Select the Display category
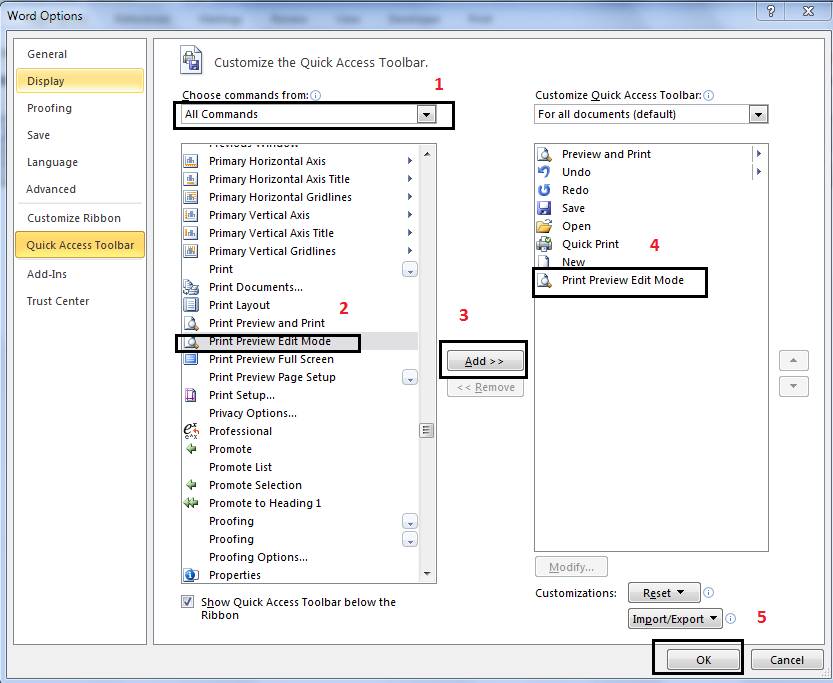The width and height of the screenshot is (833, 683). (x=80, y=81)
